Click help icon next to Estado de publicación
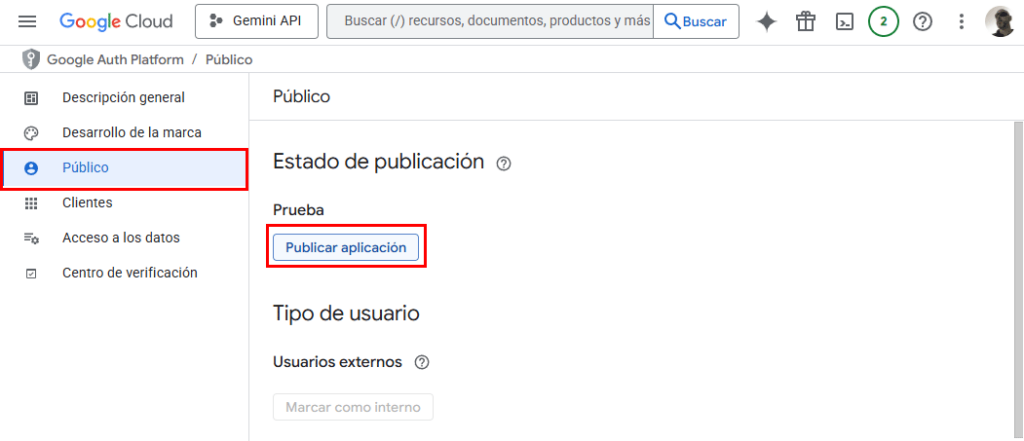This screenshot has height=441, width=1024. (504, 163)
